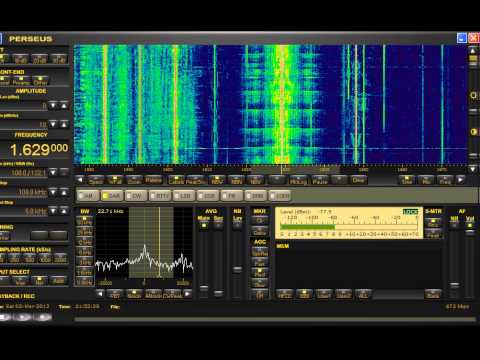Enable the -10 dB attenuator
480x360 pixels.
pyautogui.click(x=21, y=59)
